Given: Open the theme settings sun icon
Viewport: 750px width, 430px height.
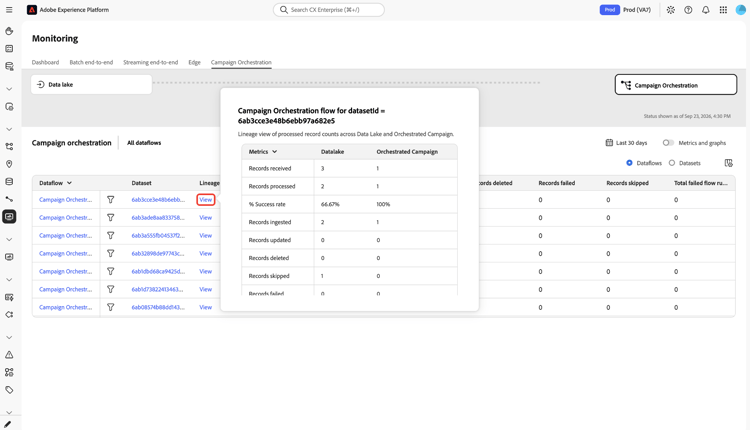Looking at the screenshot, I should click(x=671, y=10).
